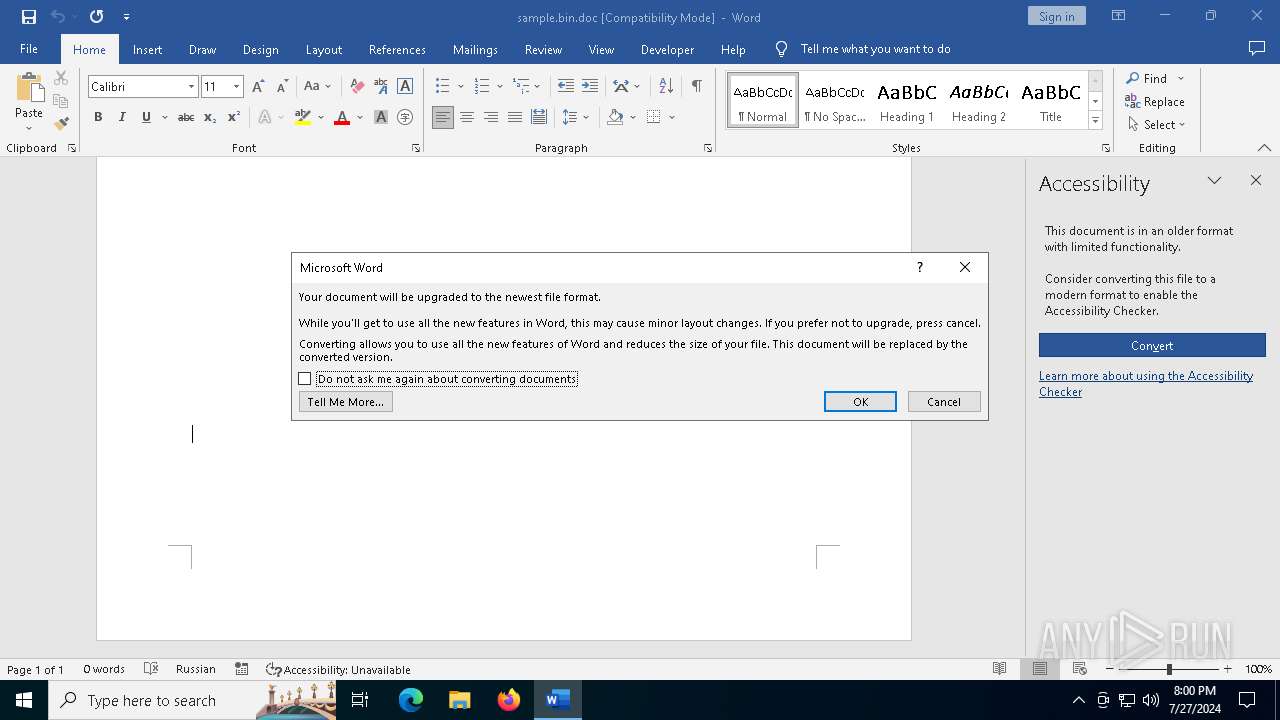Image resolution: width=1280 pixels, height=720 pixels.
Task: Check 'Do not ask me again about converting documents'
Action: pos(305,379)
